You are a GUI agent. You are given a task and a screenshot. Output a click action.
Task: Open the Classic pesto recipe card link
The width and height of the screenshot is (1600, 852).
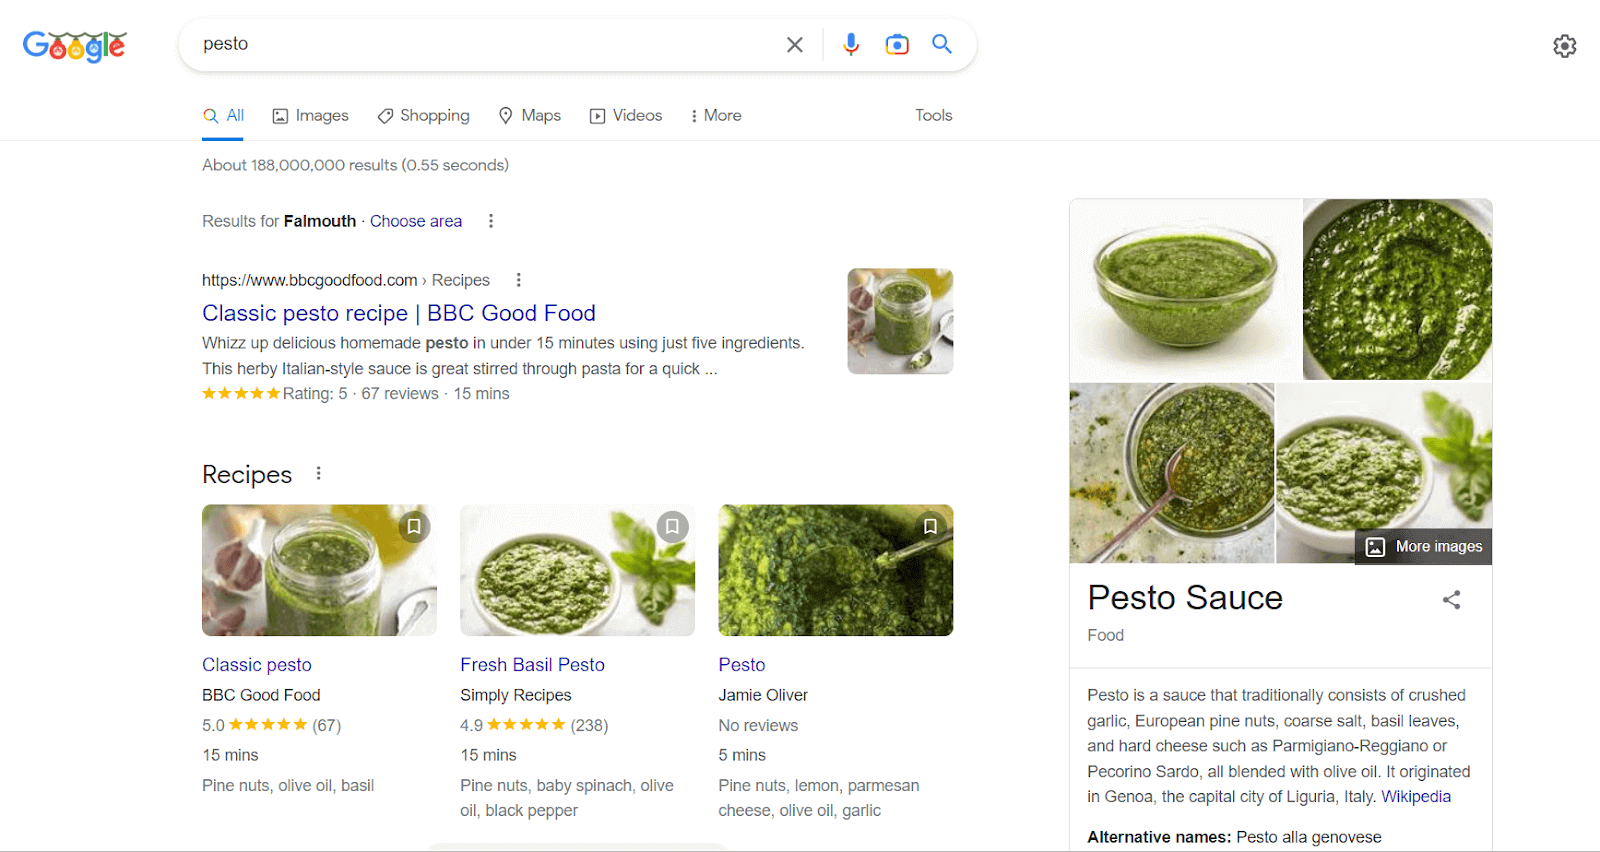tap(257, 665)
